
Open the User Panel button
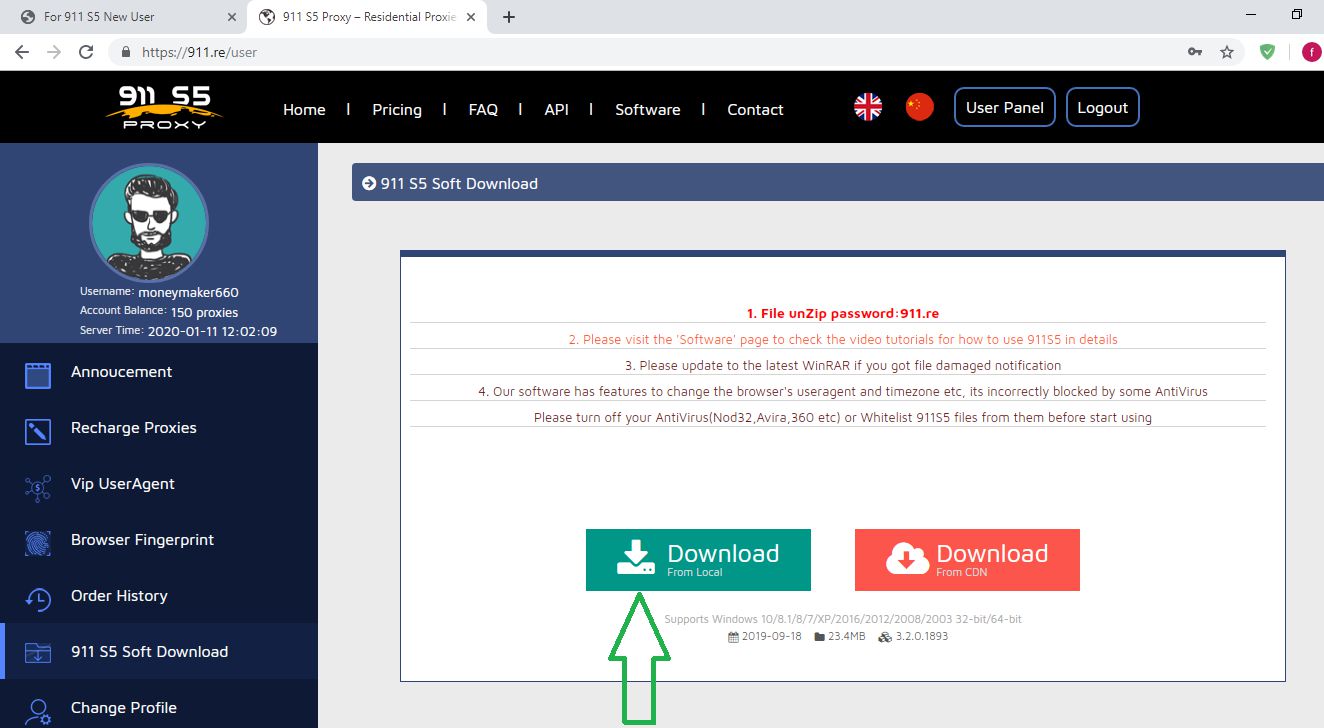[x=1004, y=108]
